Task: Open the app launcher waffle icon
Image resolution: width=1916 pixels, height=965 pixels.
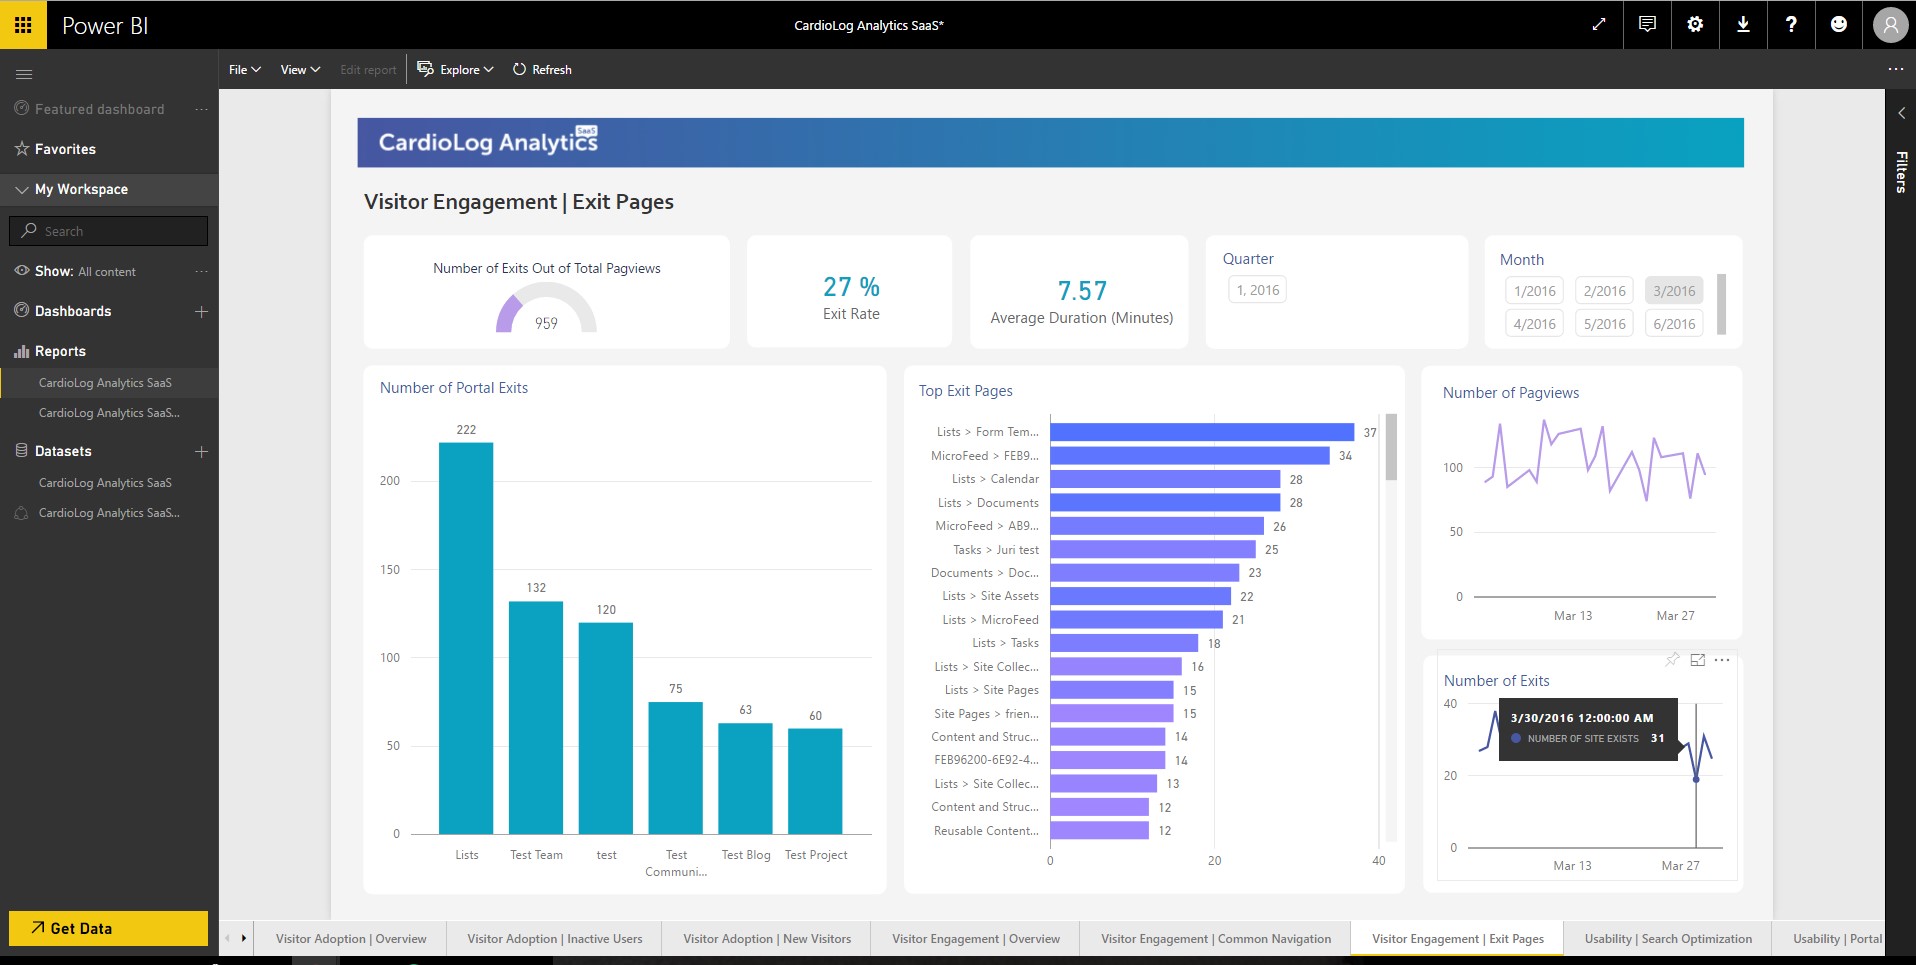Action: 23,25
